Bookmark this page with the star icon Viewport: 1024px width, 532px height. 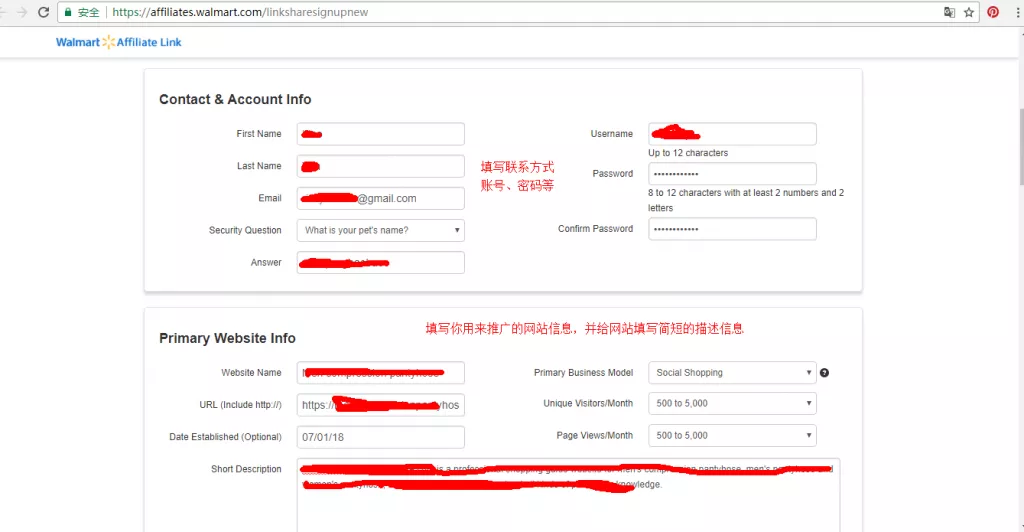coord(968,12)
